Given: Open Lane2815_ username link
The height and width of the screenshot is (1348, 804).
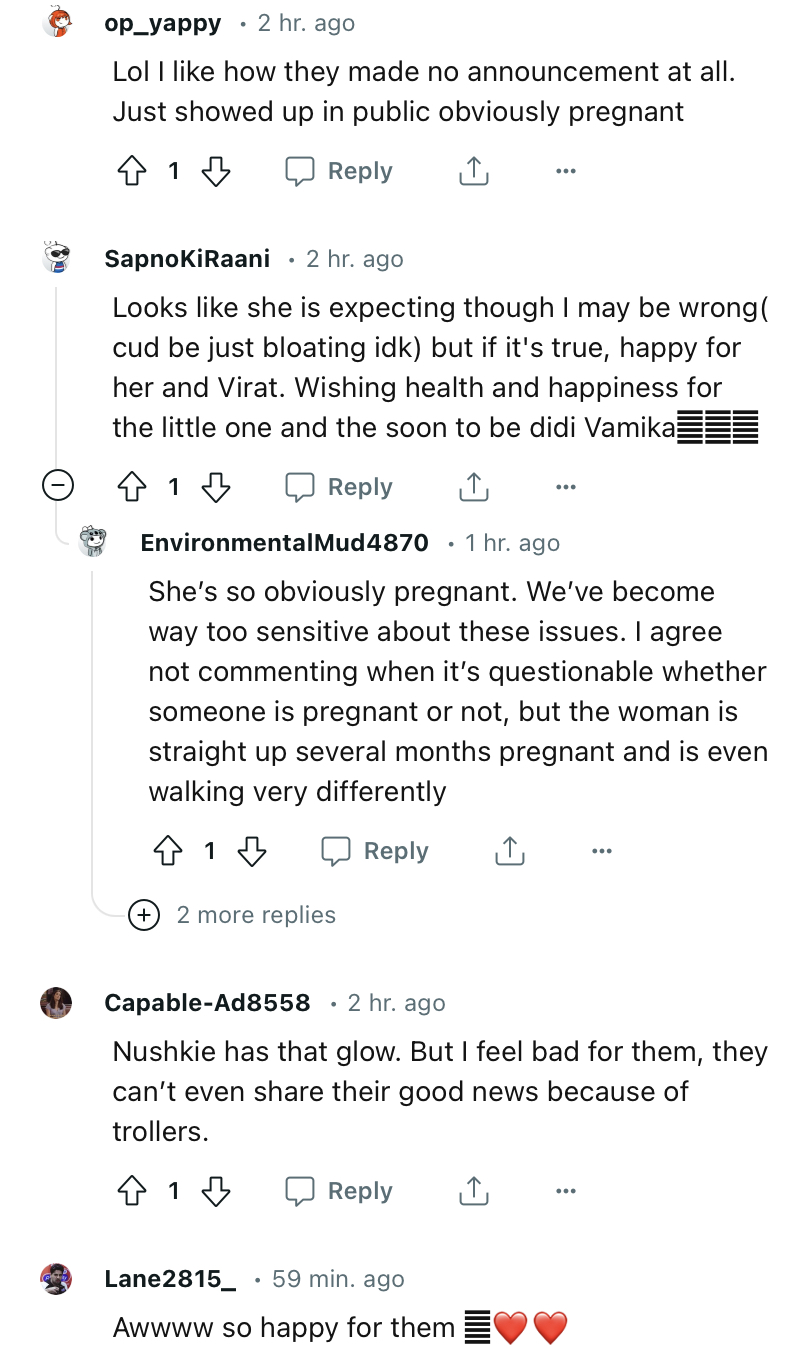Looking at the screenshot, I should (x=170, y=1279).
